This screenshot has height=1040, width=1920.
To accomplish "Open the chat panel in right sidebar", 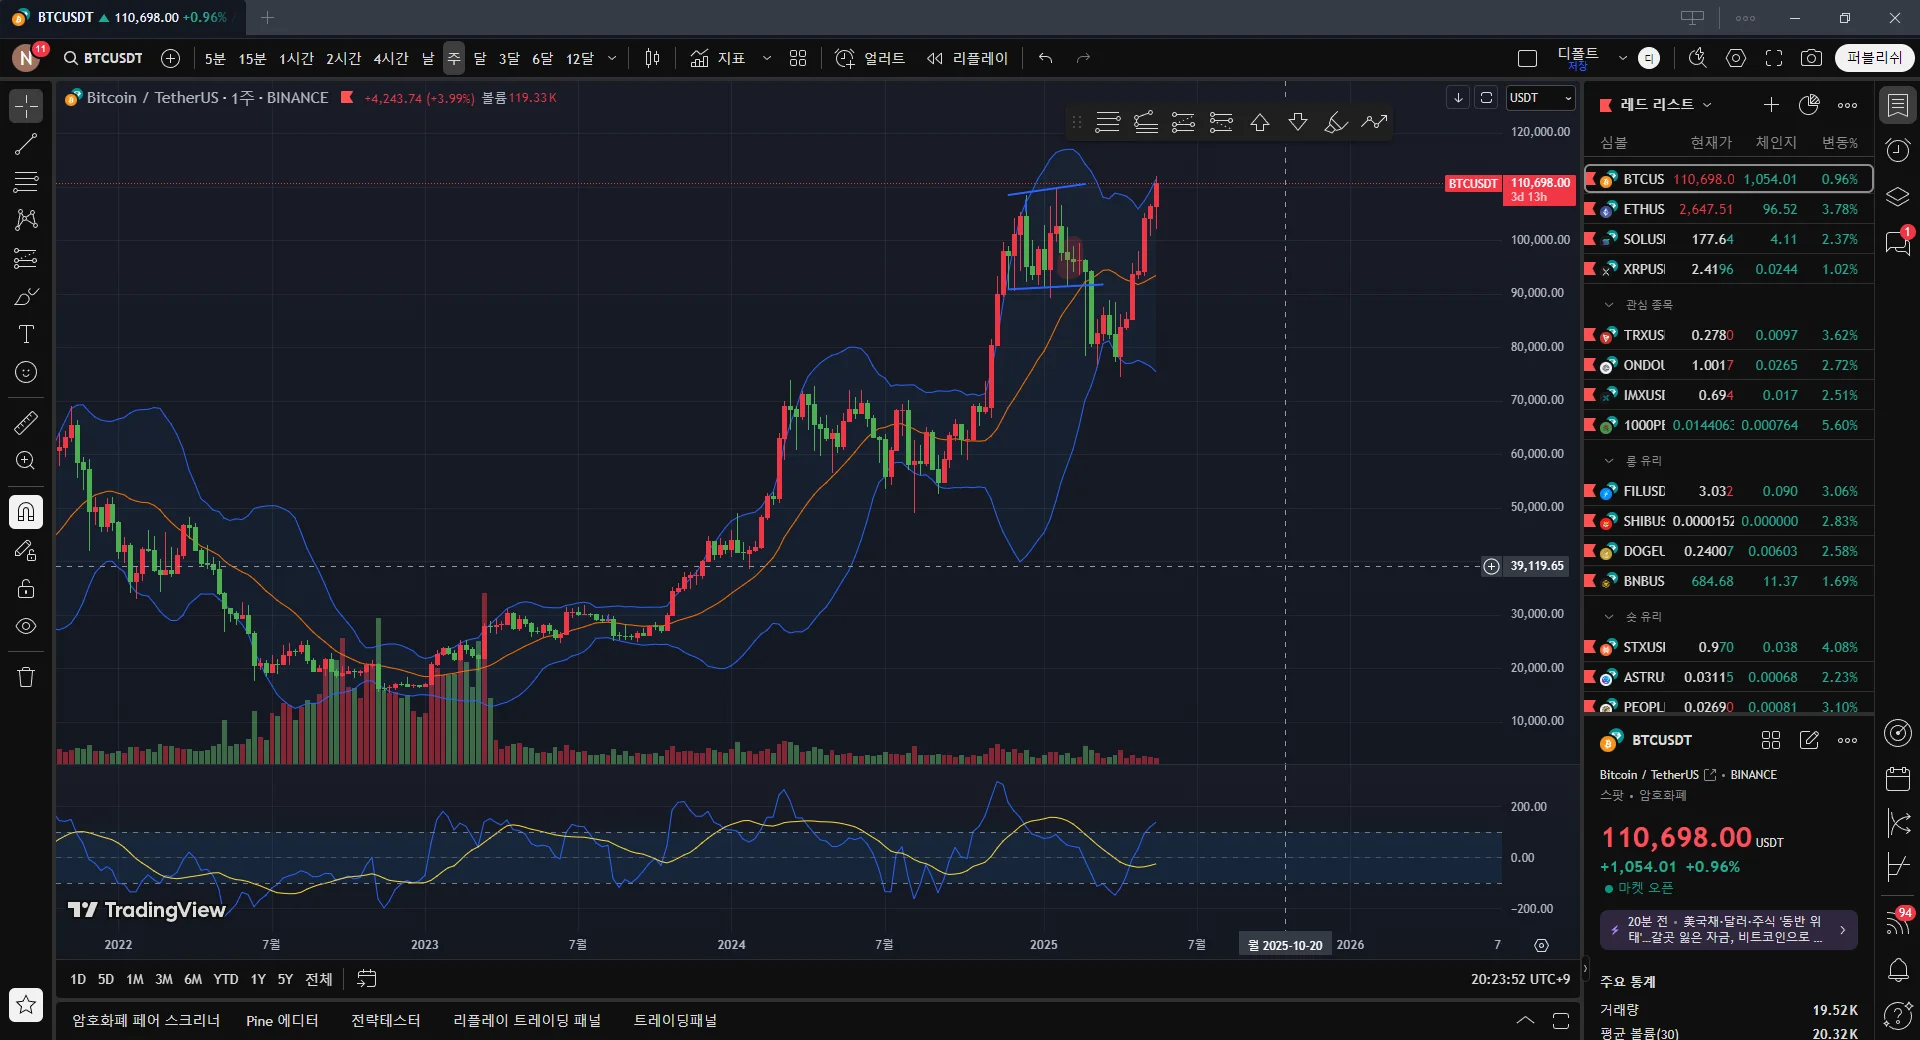I will (1897, 242).
